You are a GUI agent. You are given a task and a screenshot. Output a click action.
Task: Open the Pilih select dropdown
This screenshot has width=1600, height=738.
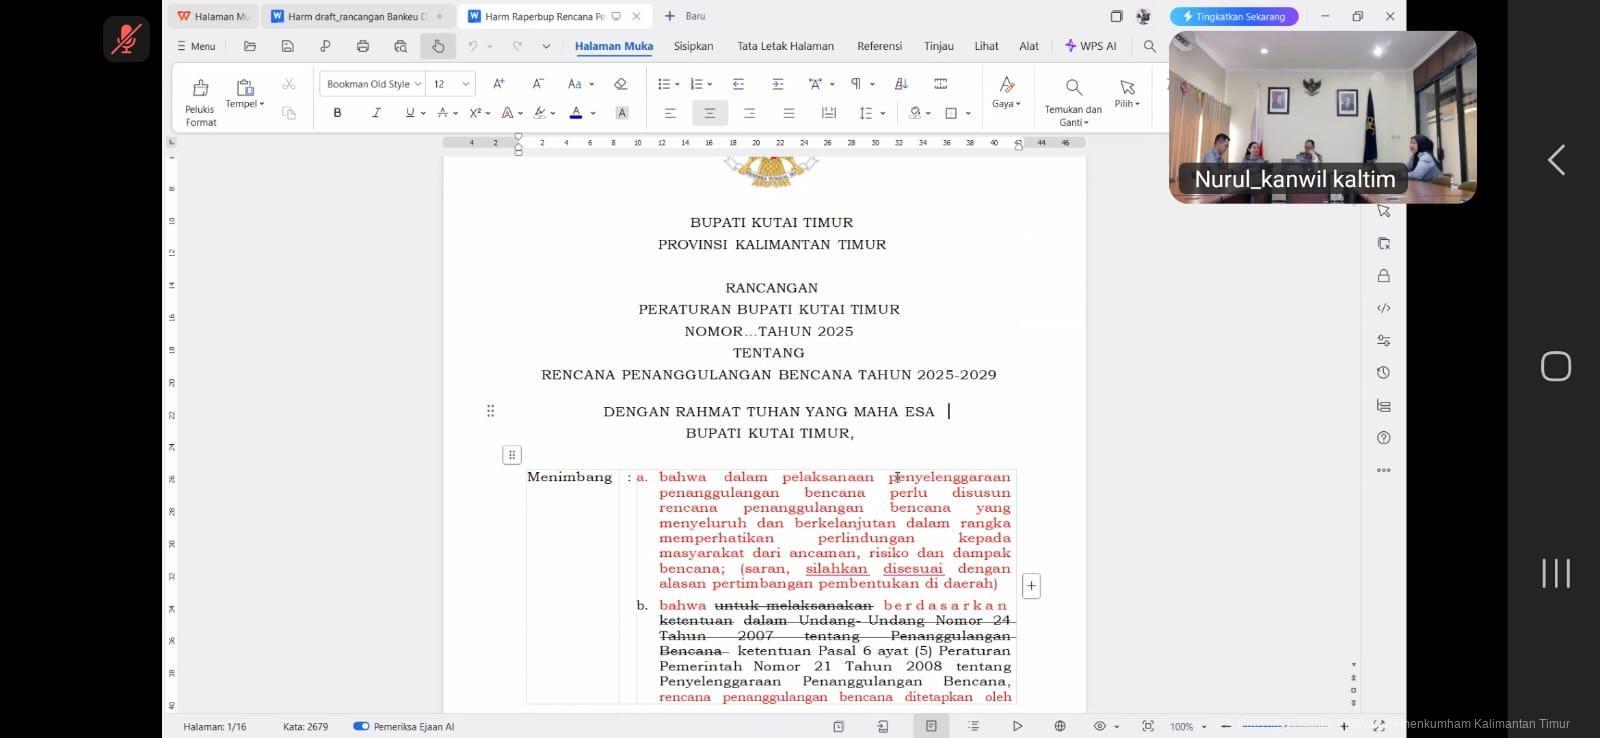(1127, 92)
